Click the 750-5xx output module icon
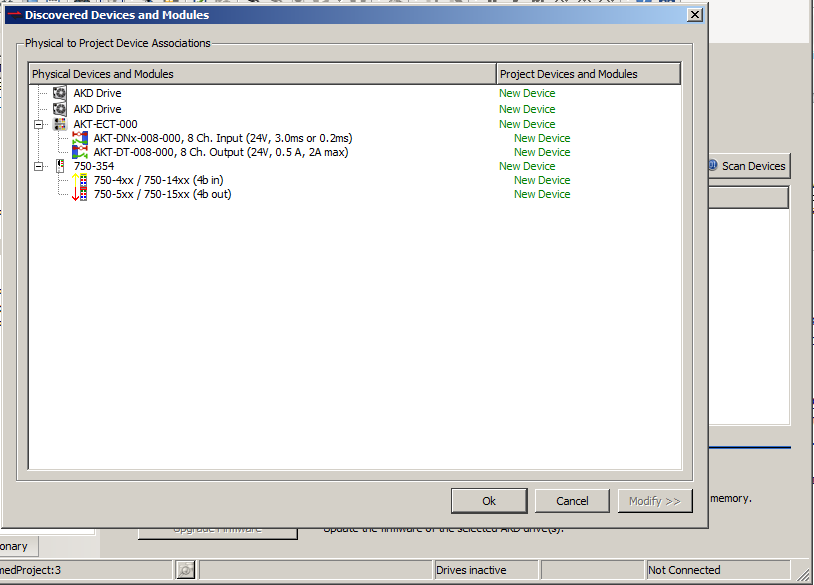 (x=79, y=194)
